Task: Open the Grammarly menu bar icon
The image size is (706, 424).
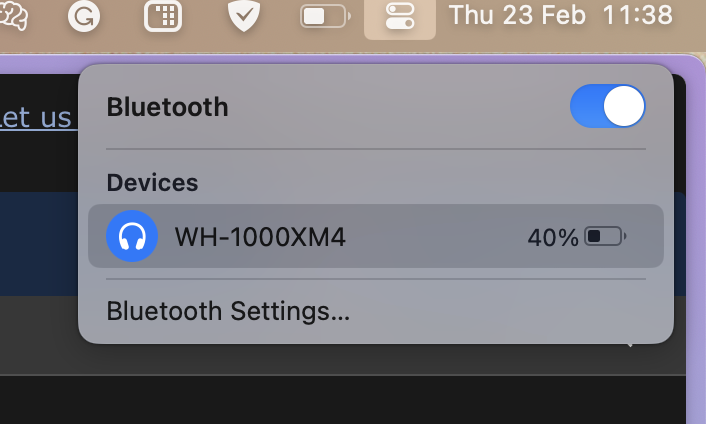Action: tap(84, 16)
